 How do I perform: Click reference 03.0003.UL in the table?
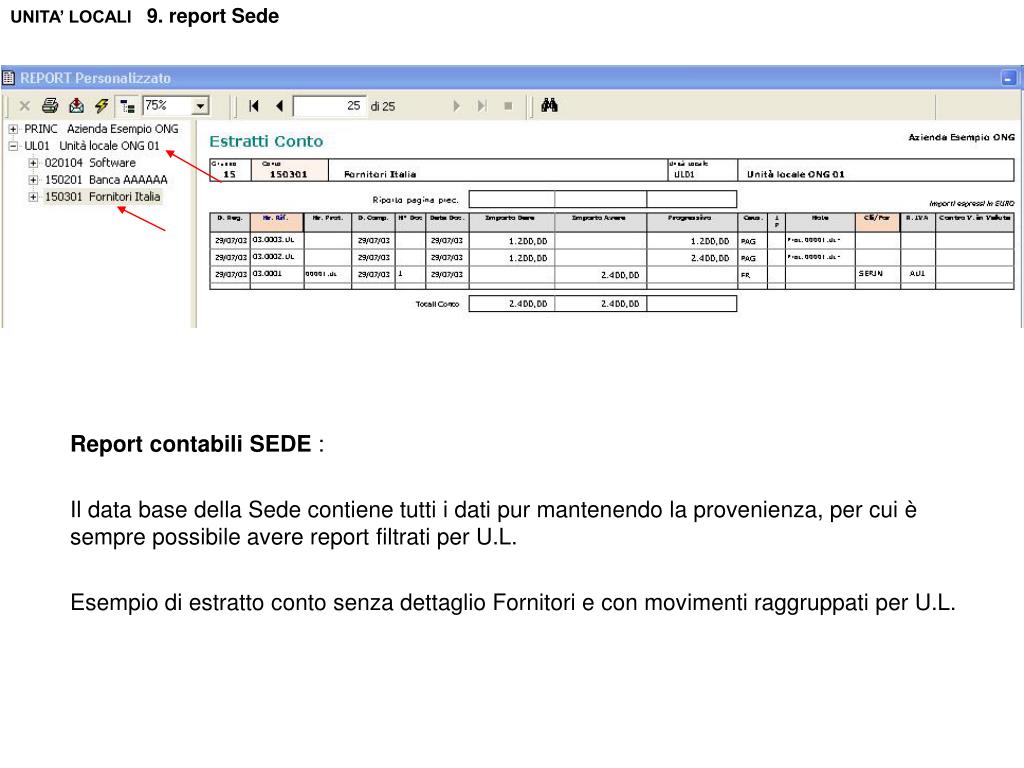[x=274, y=240]
